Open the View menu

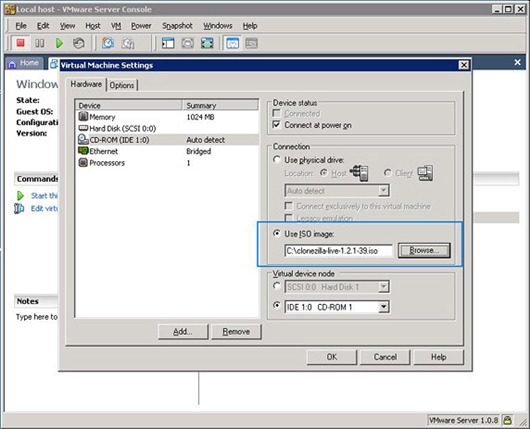tap(67, 26)
